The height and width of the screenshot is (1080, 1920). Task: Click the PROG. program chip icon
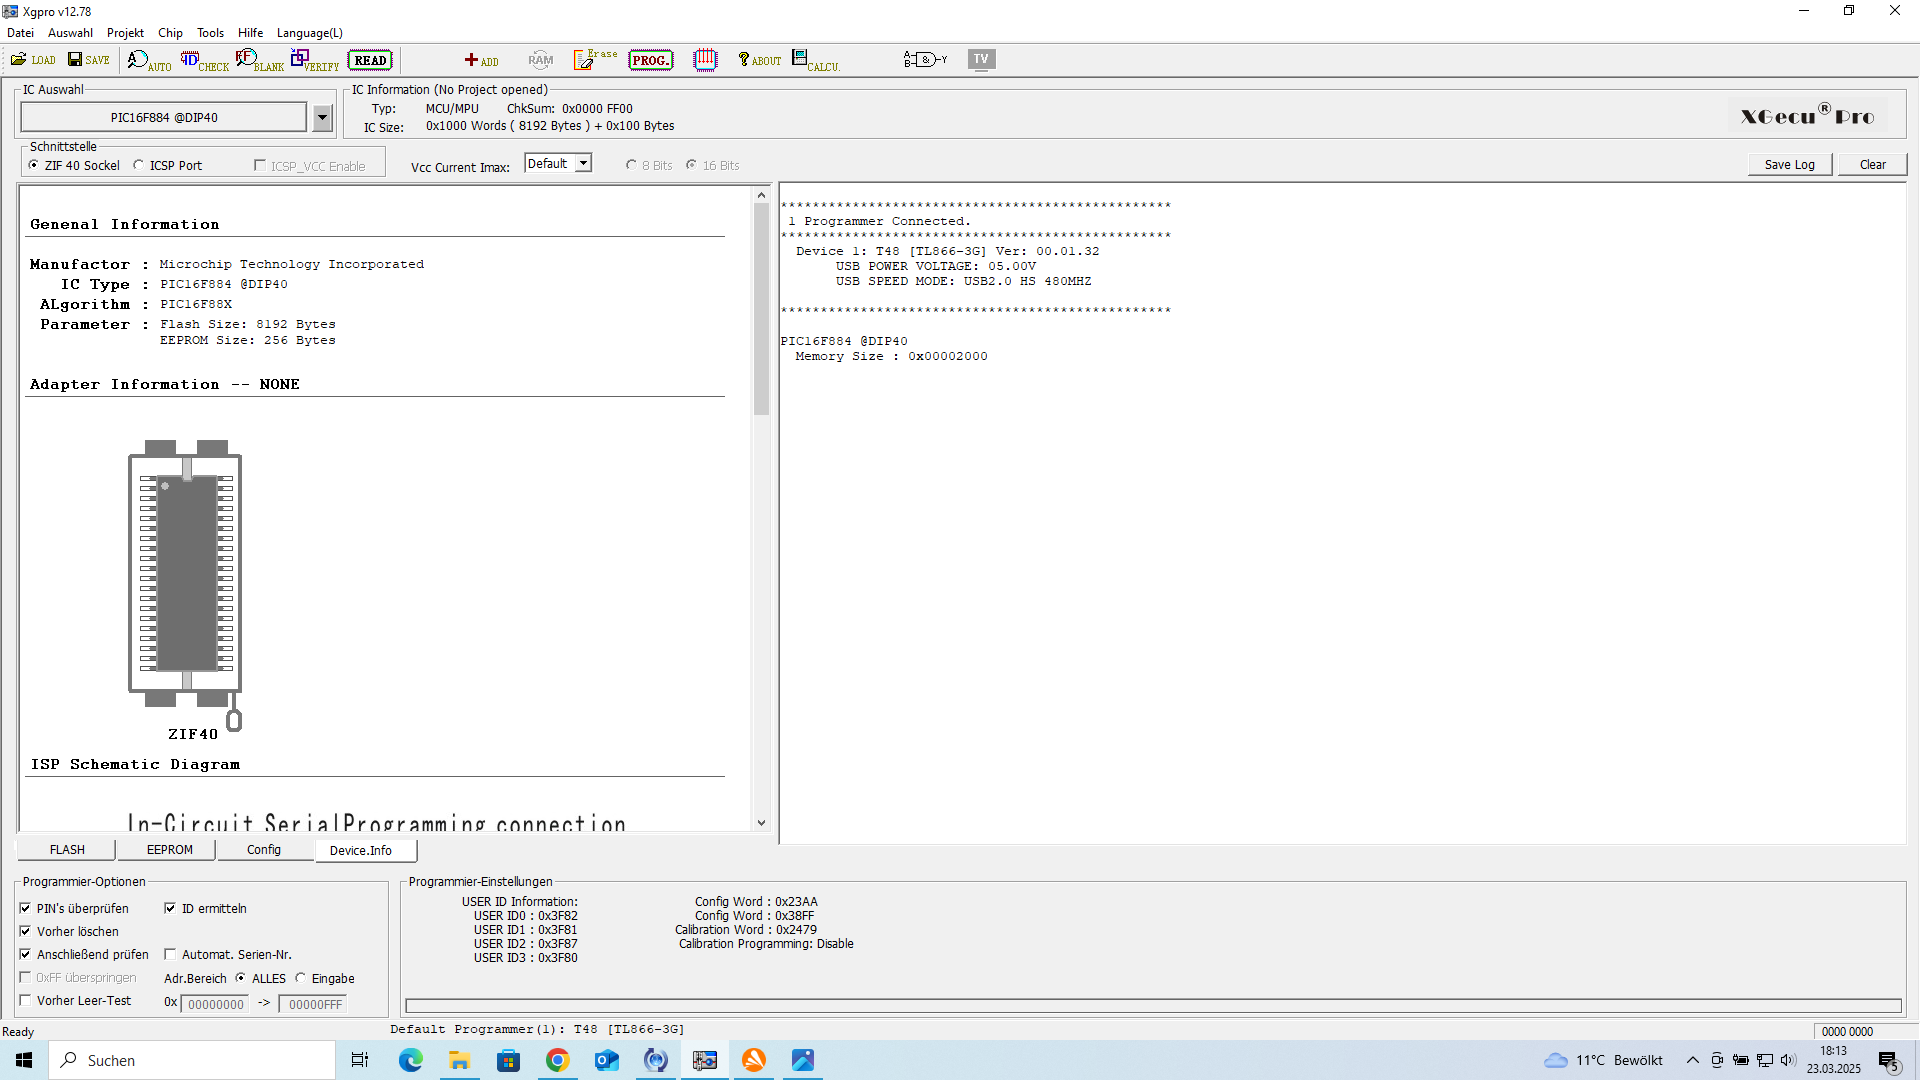coord(651,60)
